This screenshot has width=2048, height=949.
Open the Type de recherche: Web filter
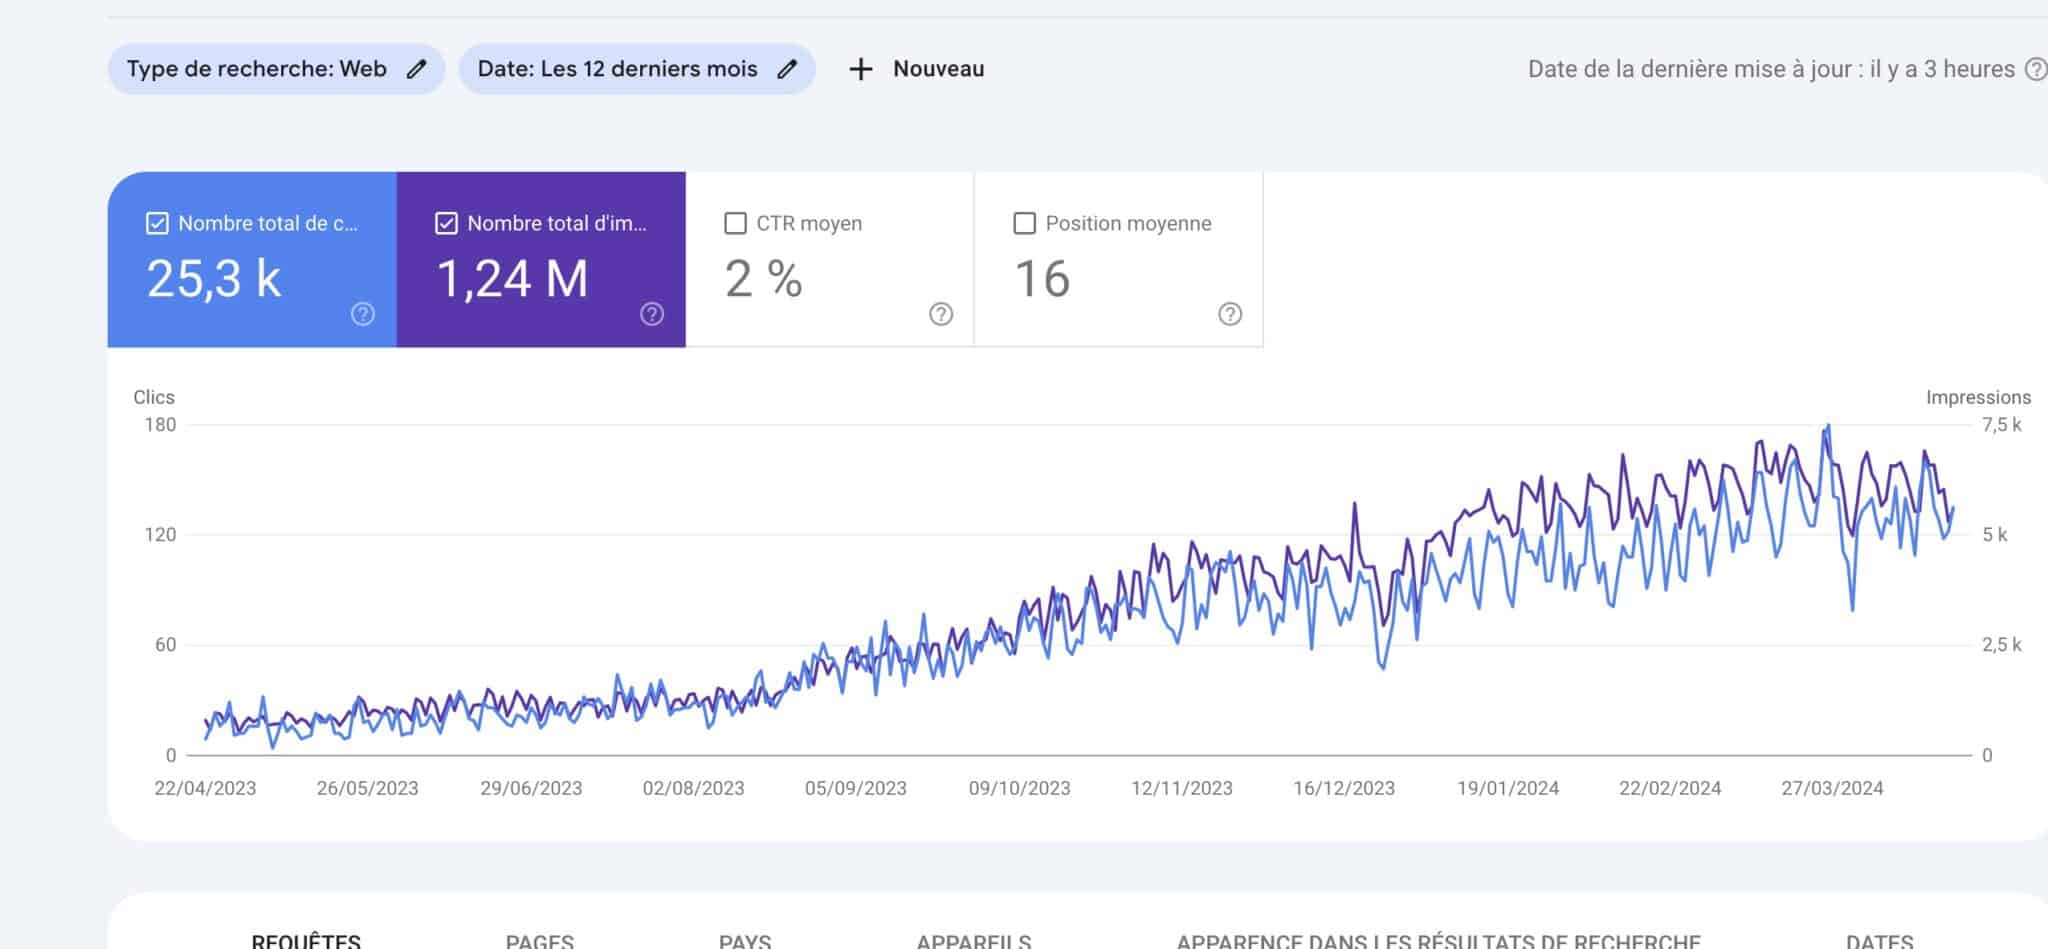click(257, 69)
